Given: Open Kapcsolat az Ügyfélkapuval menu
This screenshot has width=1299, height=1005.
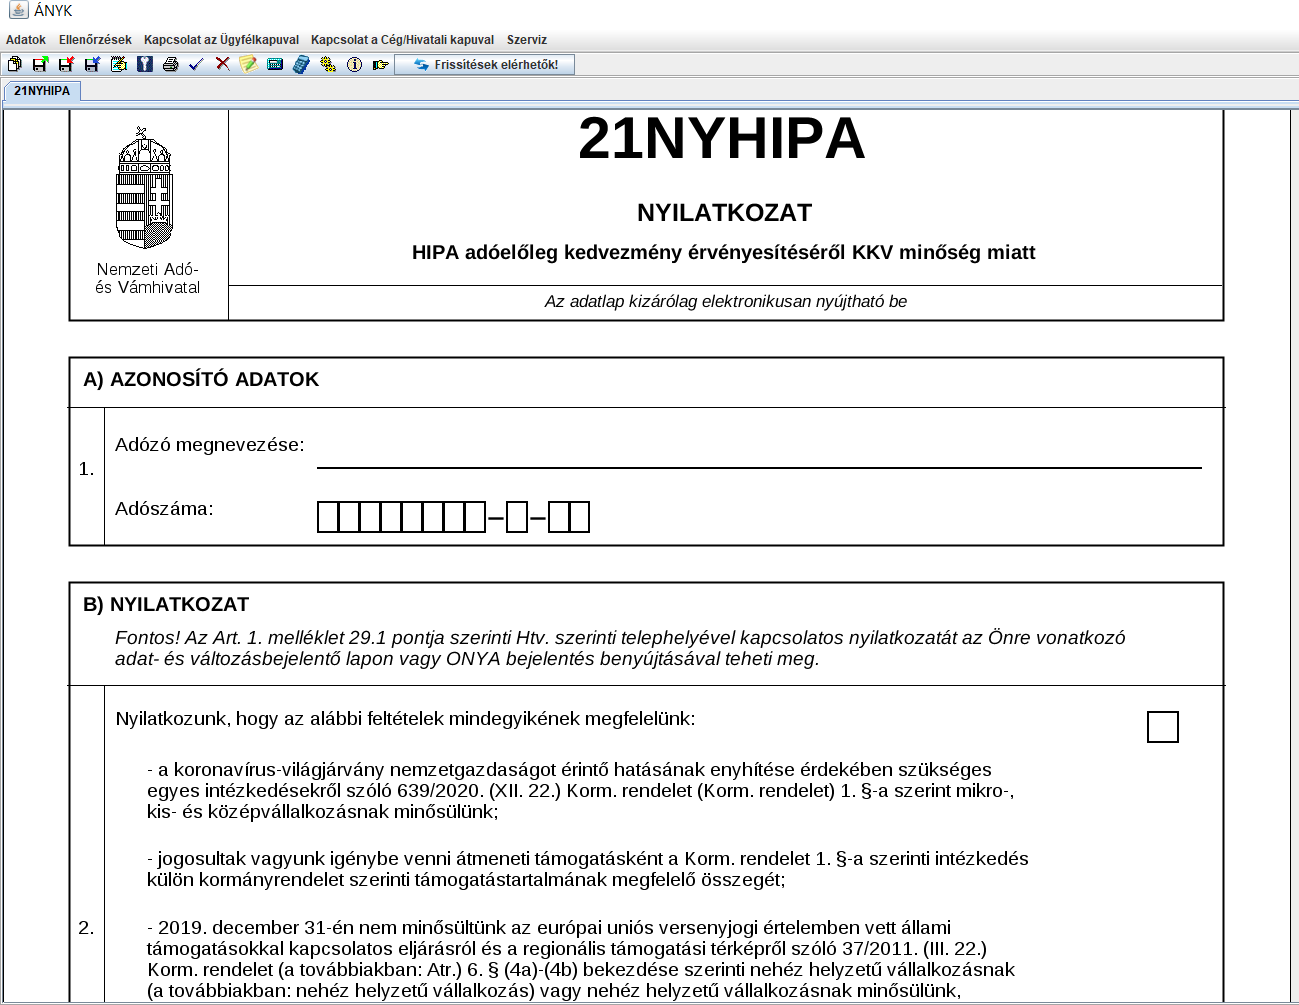Looking at the screenshot, I should [x=221, y=40].
